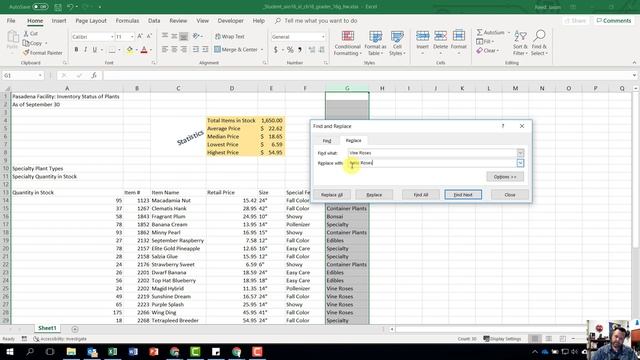640x360 pixels.
Task: Open the font name dropdown
Action: 112,37
